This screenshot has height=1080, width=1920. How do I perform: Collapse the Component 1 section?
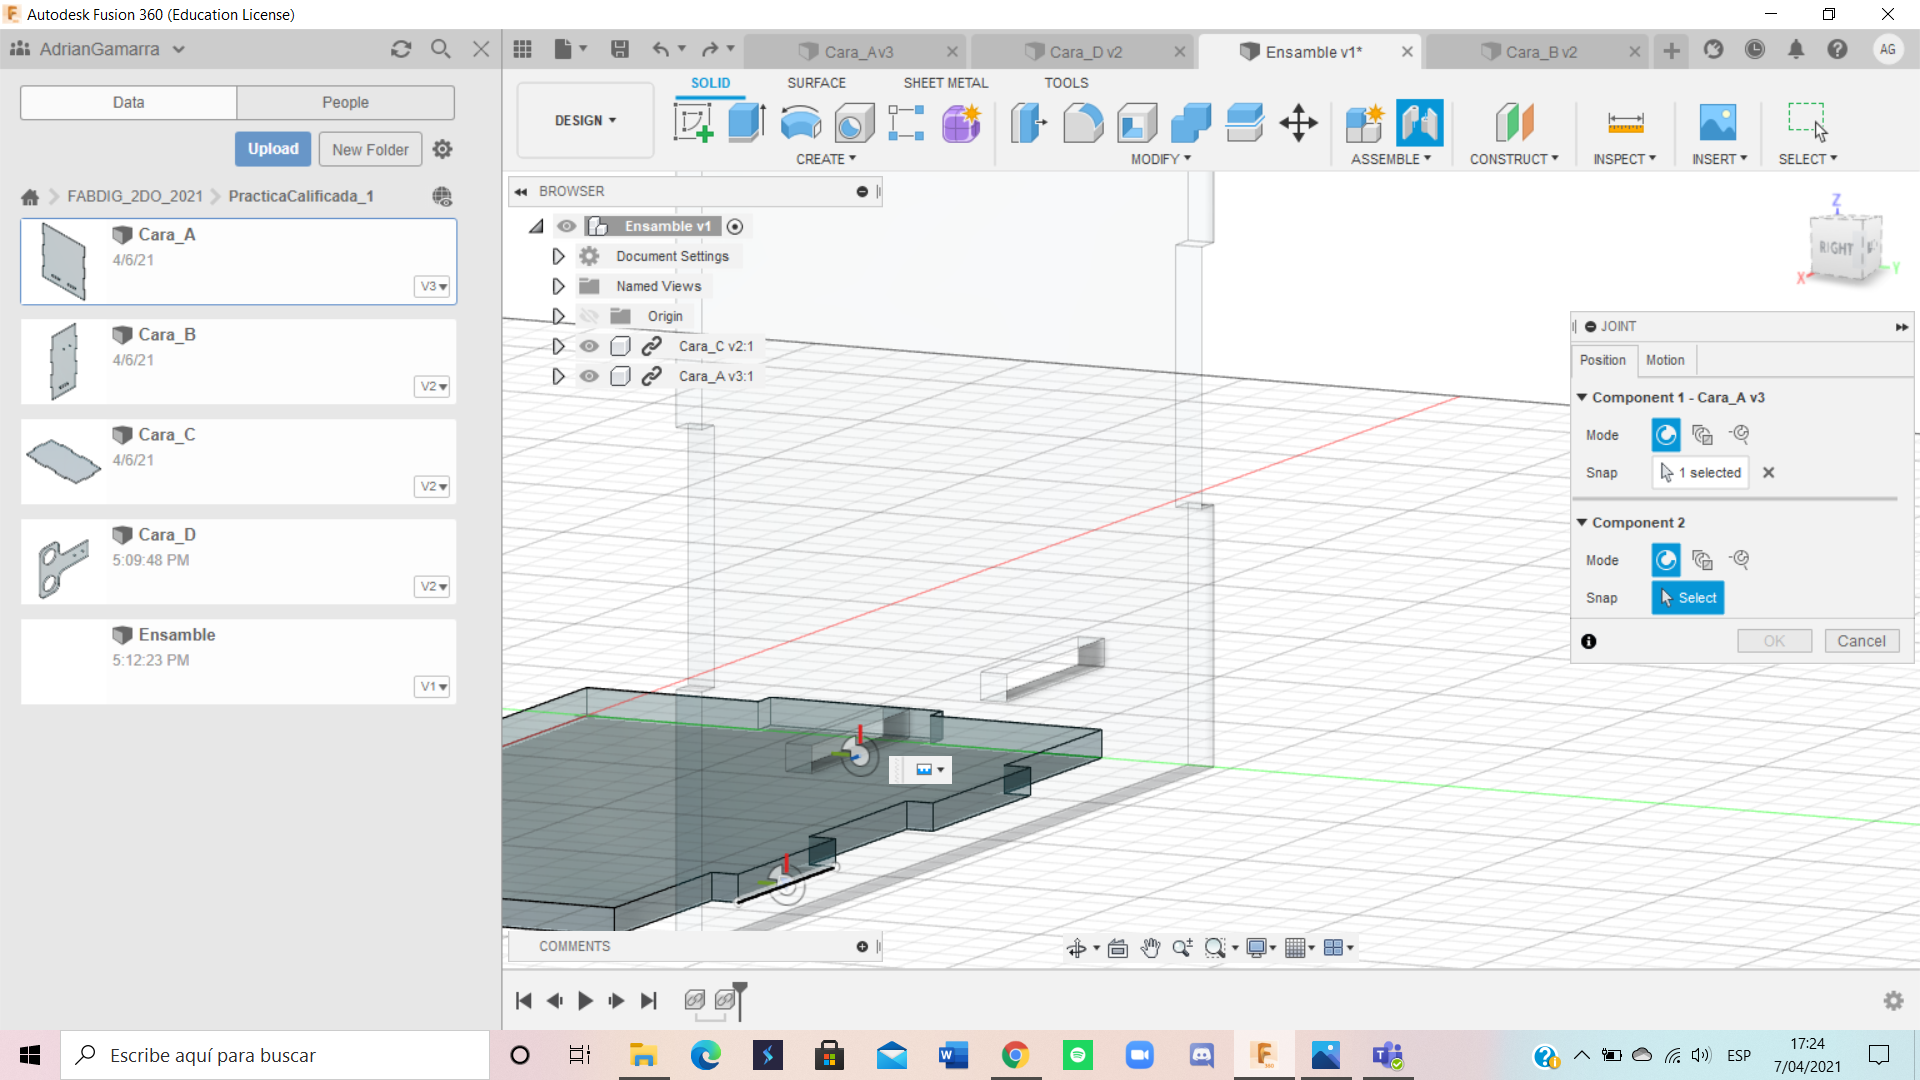coord(1582,397)
